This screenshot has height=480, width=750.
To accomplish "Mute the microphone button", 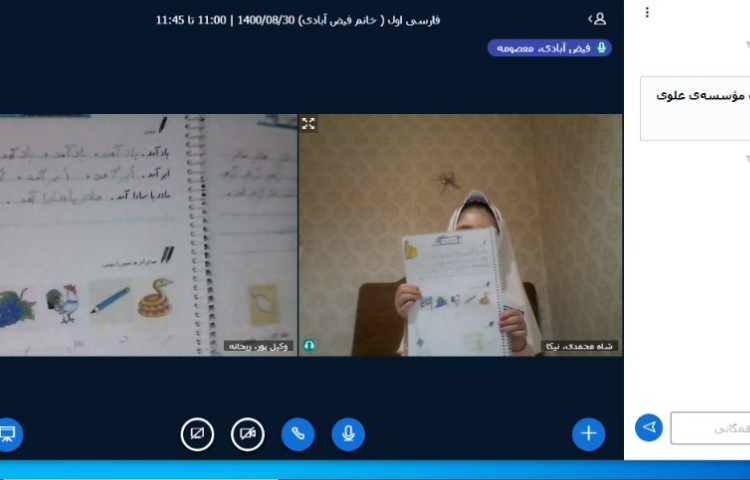I will (x=348, y=434).
